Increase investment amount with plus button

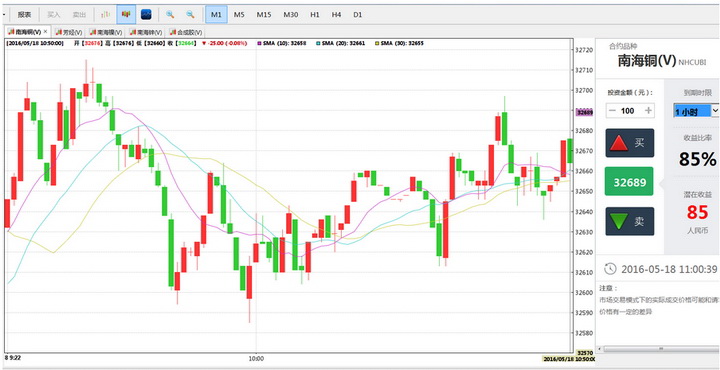point(648,111)
